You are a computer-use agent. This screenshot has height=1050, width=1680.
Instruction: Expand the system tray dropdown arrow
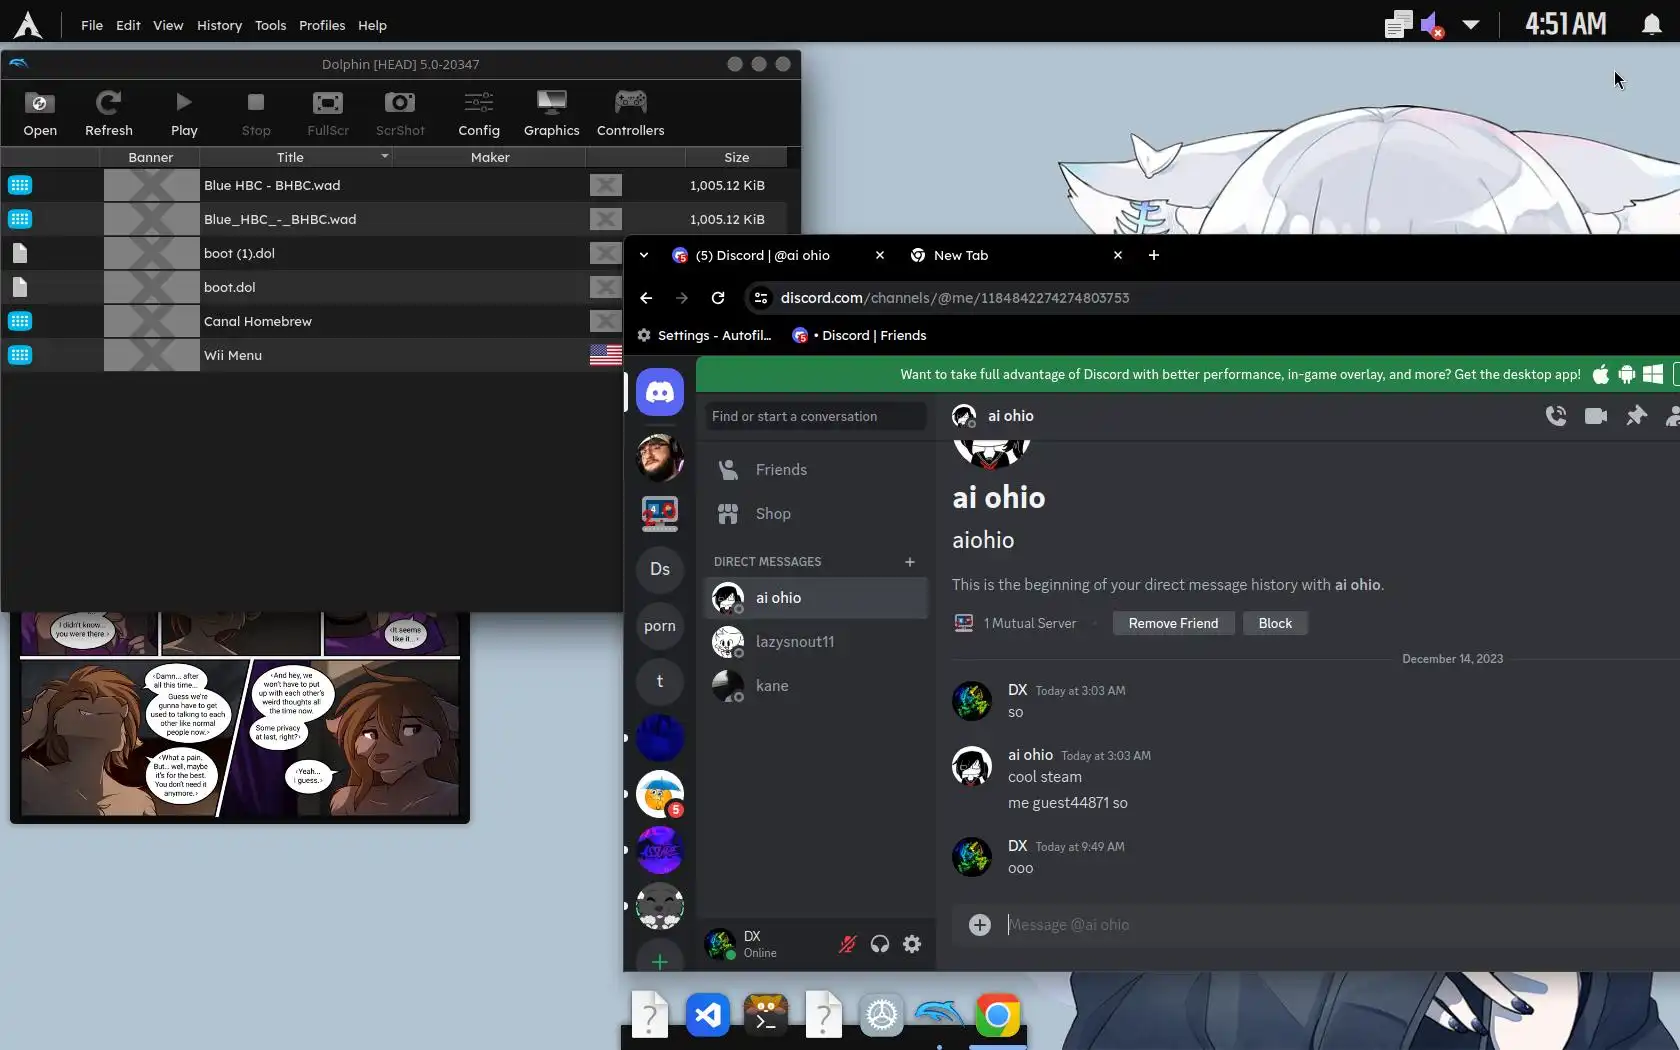click(1470, 25)
